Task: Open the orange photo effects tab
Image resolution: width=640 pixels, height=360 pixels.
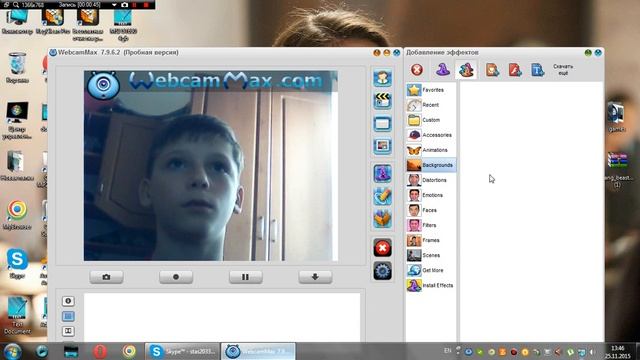Action: point(492,70)
